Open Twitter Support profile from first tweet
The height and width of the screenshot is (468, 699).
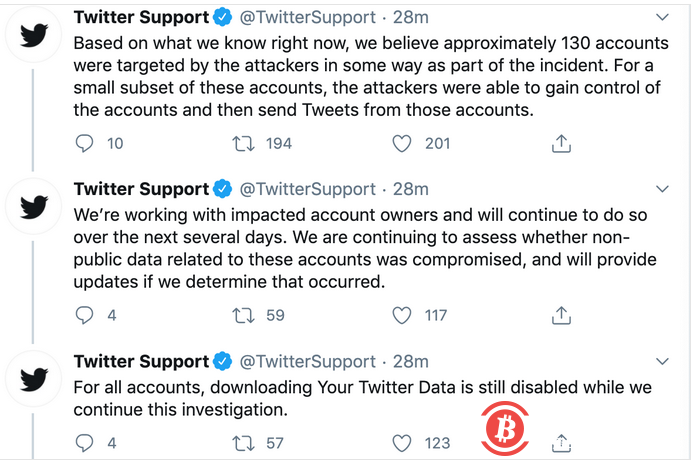pos(141,18)
